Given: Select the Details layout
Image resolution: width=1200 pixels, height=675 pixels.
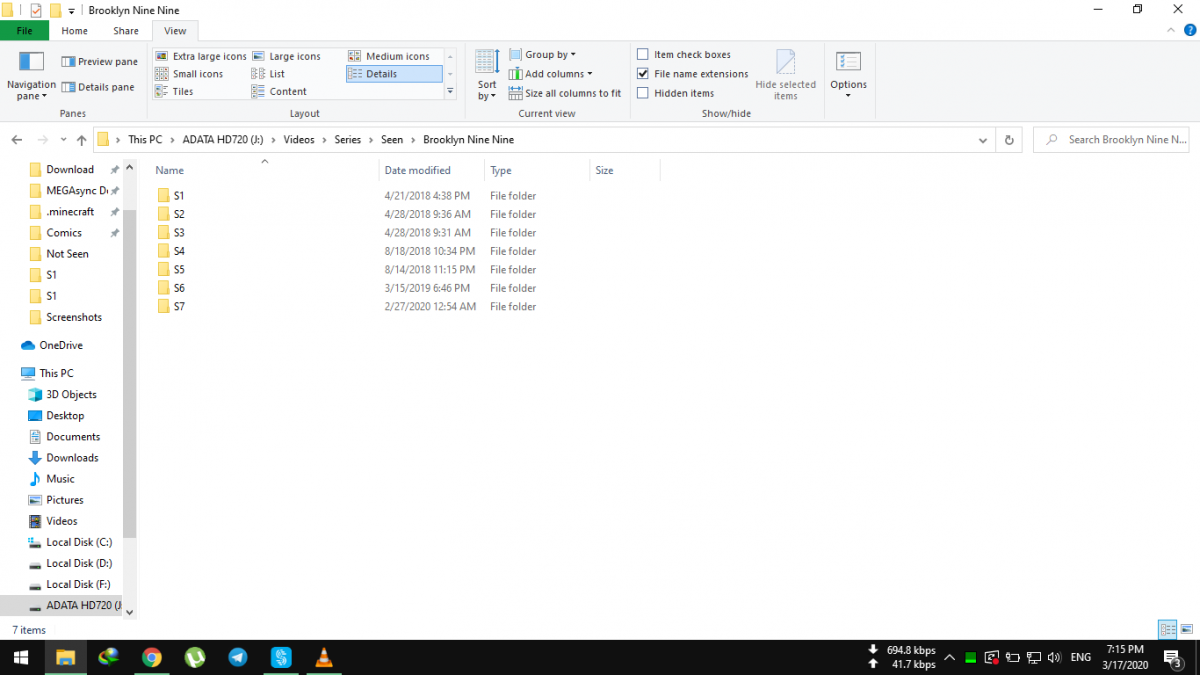Looking at the screenshot, I should [x=394, y=74].
